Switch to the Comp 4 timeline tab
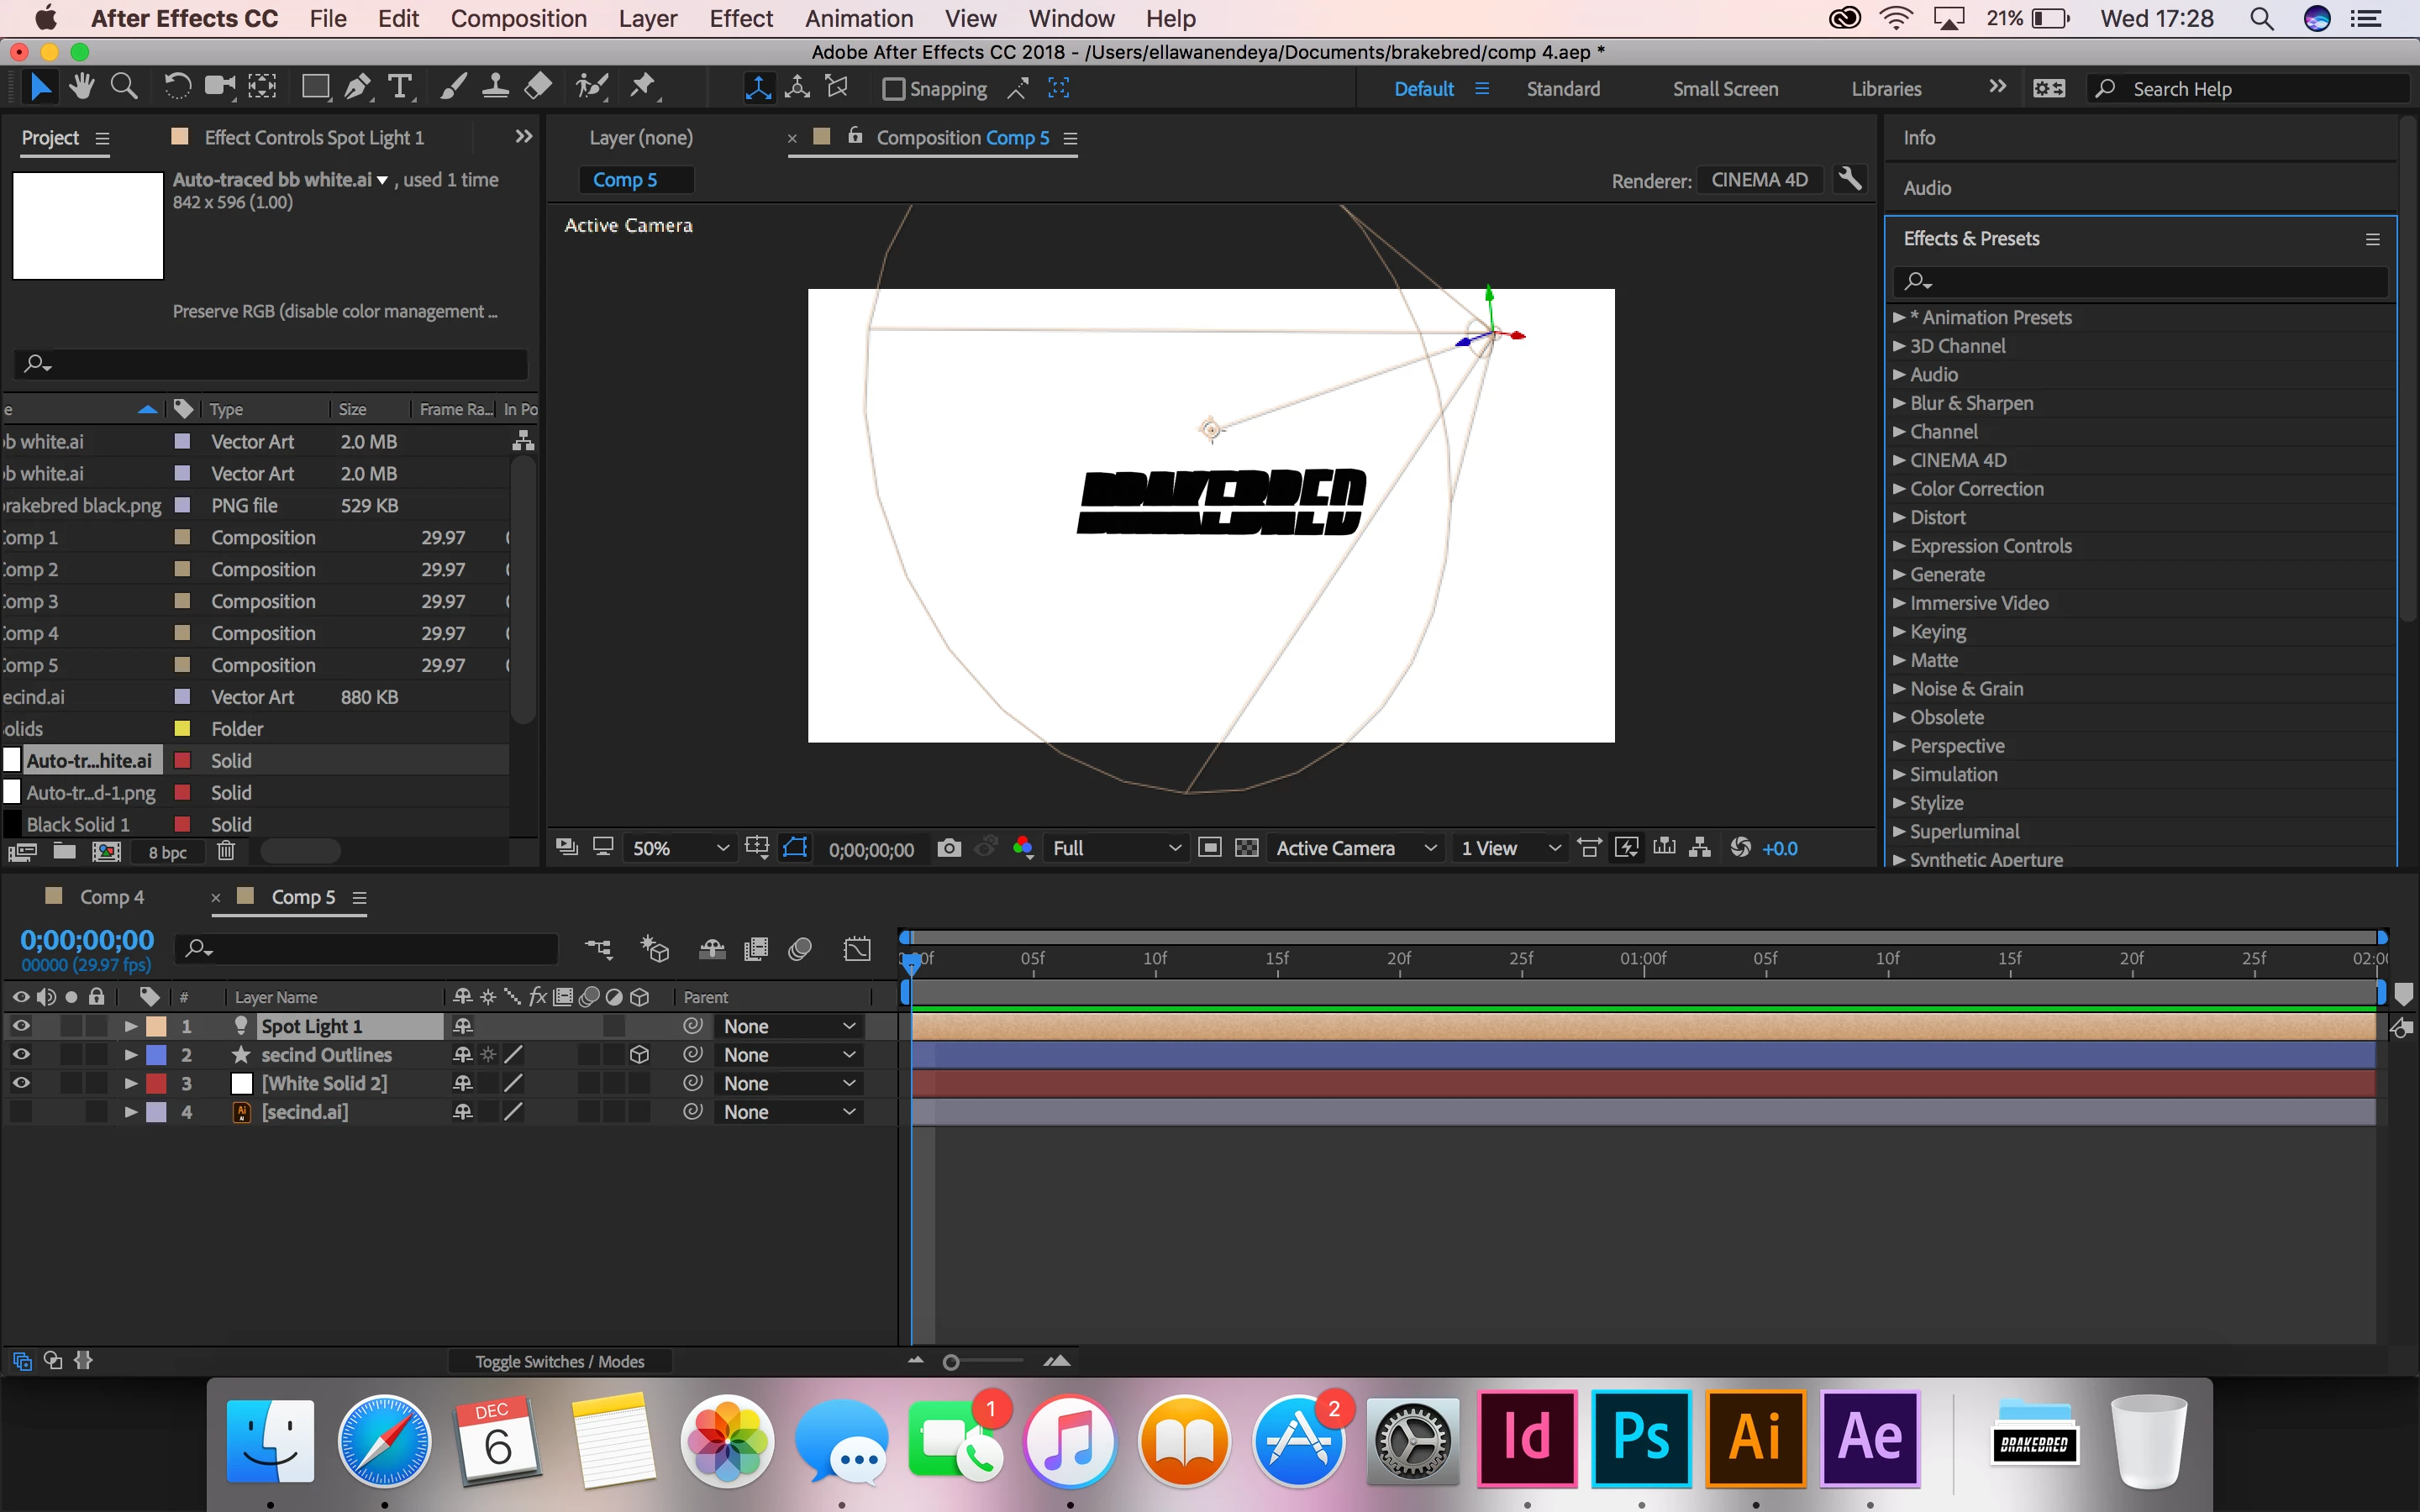Screen dimensions: 2420x1512 click(111, 897)
